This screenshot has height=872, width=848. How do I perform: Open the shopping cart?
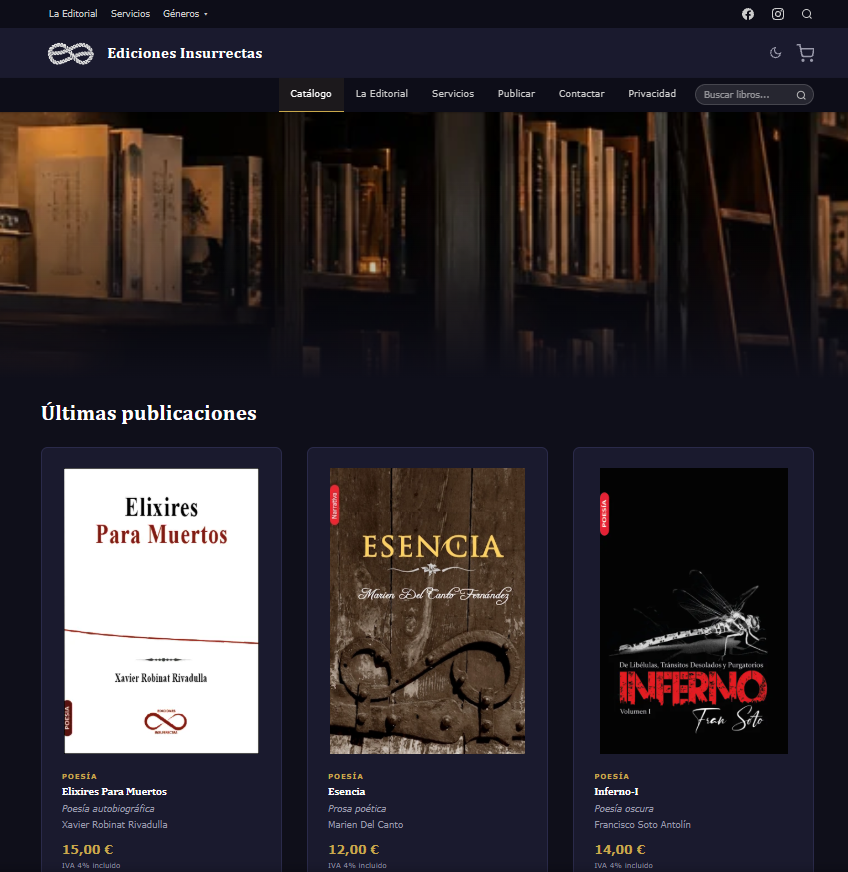(806, 53)
